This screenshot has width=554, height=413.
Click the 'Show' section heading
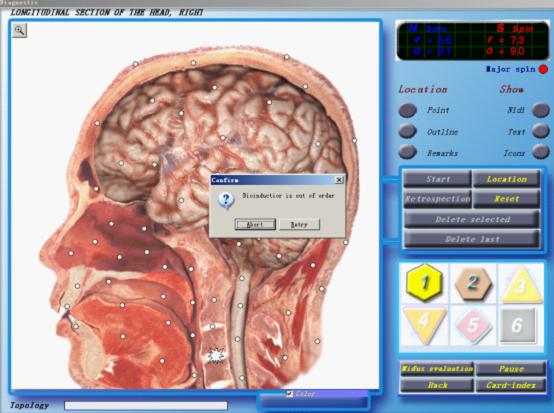pos(511,89)
